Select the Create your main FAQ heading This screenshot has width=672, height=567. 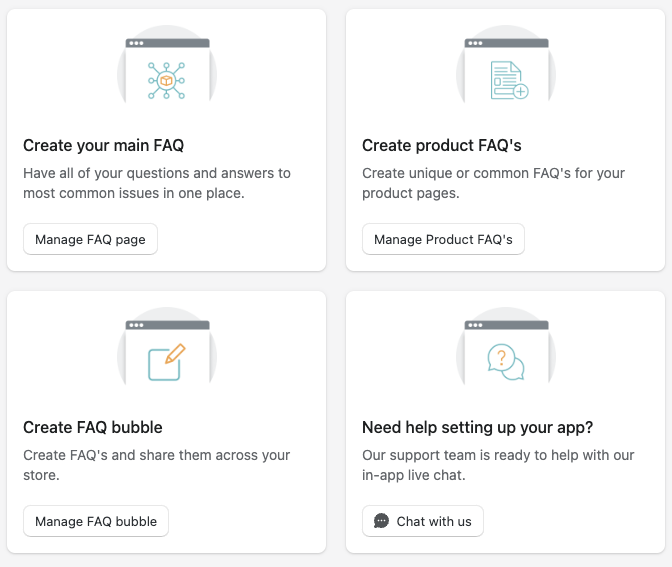[x=103, y=145]
